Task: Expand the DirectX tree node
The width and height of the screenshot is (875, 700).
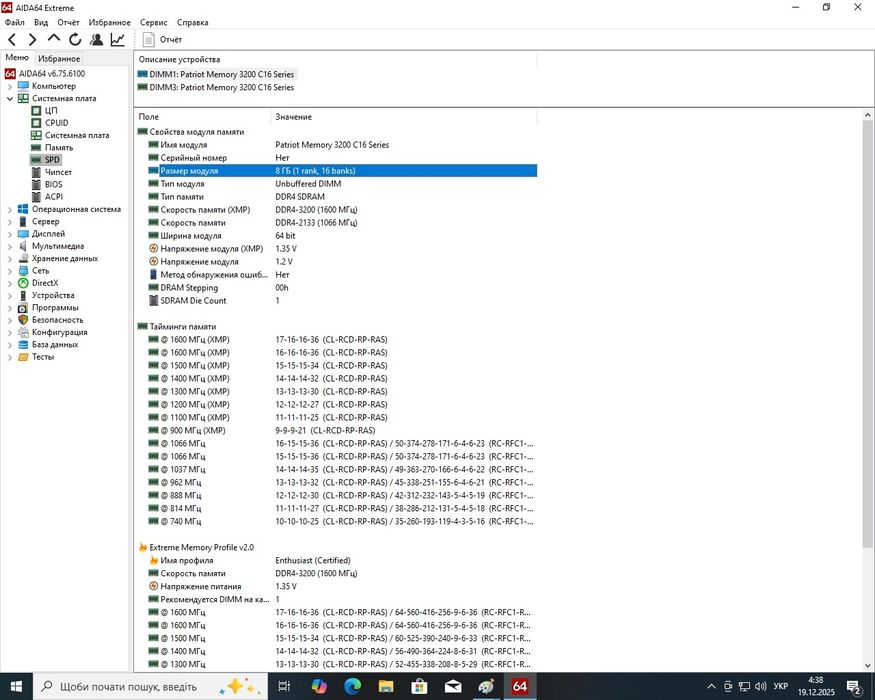Action: [9, 284]
